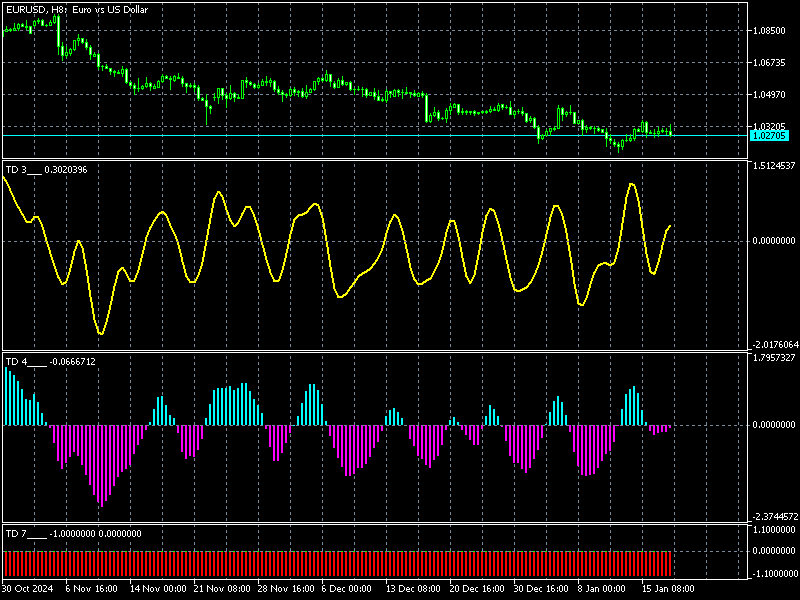Screen dimensions: 800x600
Task: Click the 28 Nov 16:00 time label
Action: [x=286, y=589]
